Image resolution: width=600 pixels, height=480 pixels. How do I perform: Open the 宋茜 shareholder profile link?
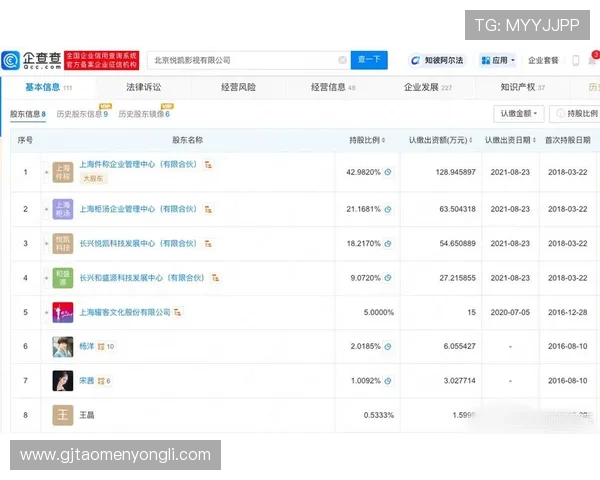tap(86, 381)
